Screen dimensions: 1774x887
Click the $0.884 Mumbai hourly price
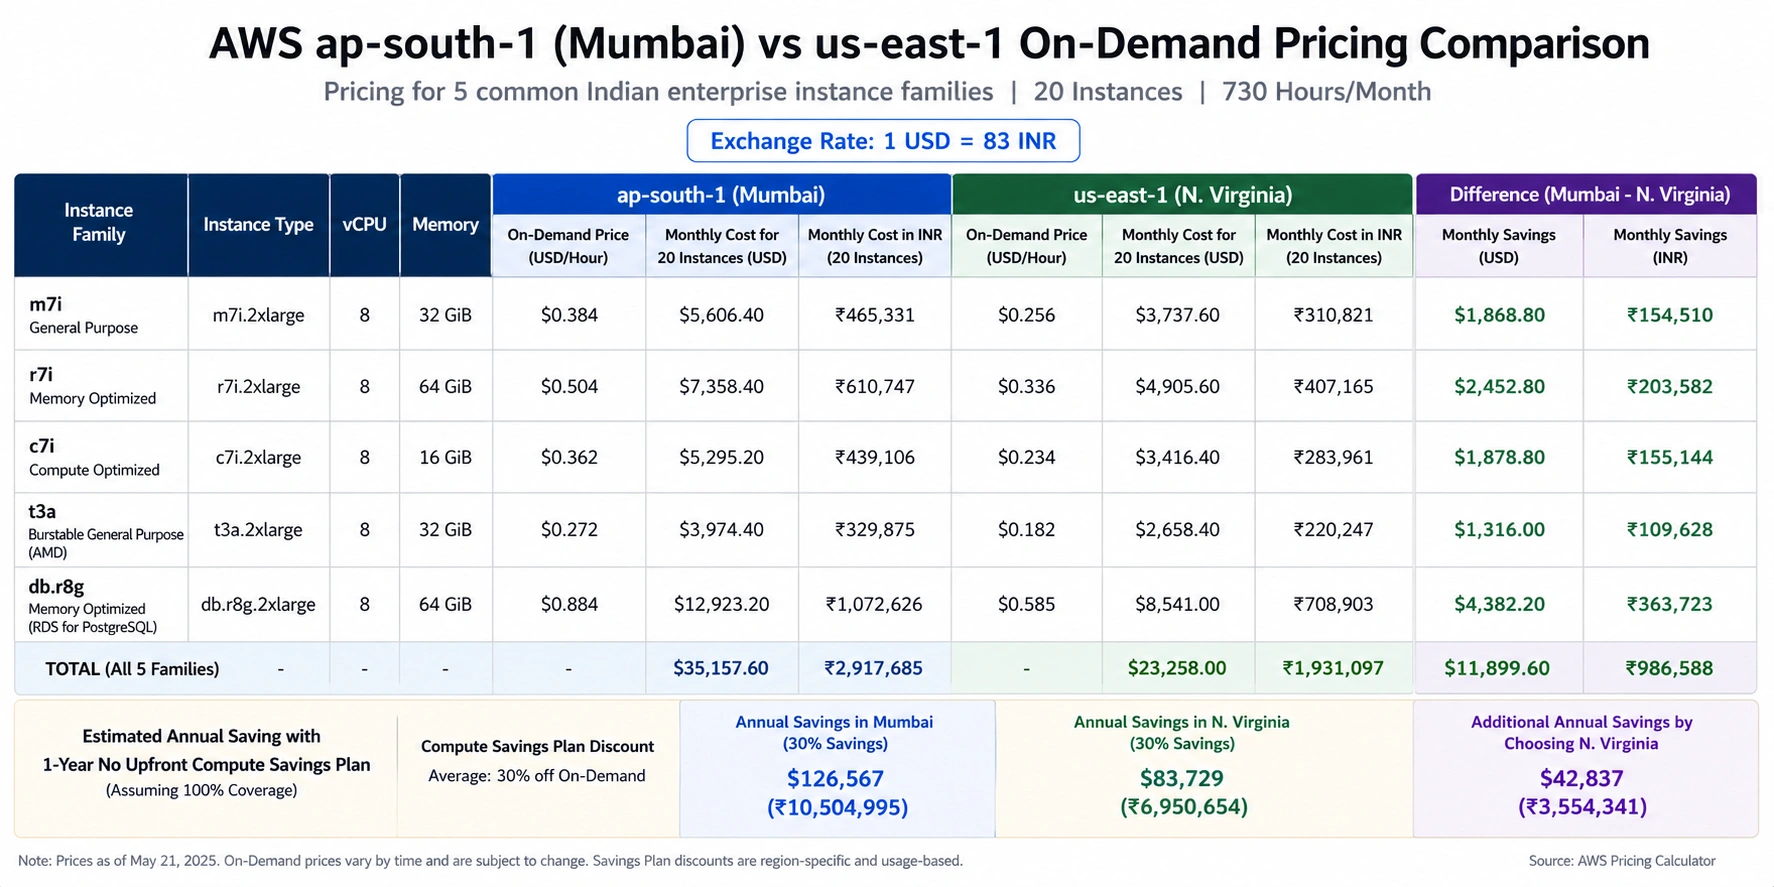(x=569, y=604)
